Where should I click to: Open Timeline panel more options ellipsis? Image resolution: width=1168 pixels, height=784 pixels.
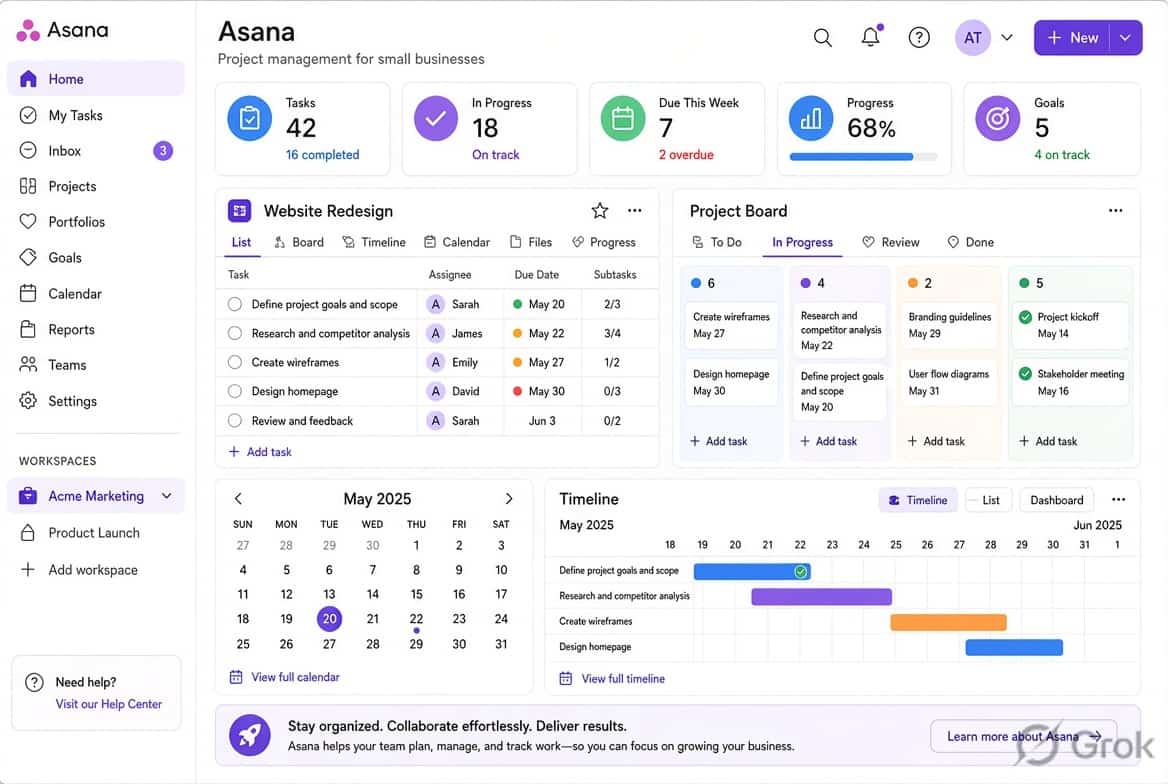click(x=1118, y=500)
